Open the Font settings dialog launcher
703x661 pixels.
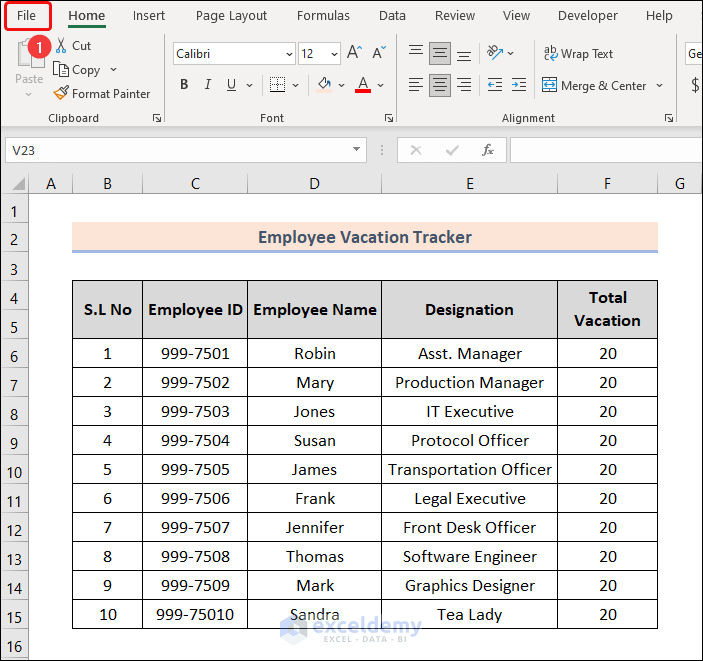(389, 118)
